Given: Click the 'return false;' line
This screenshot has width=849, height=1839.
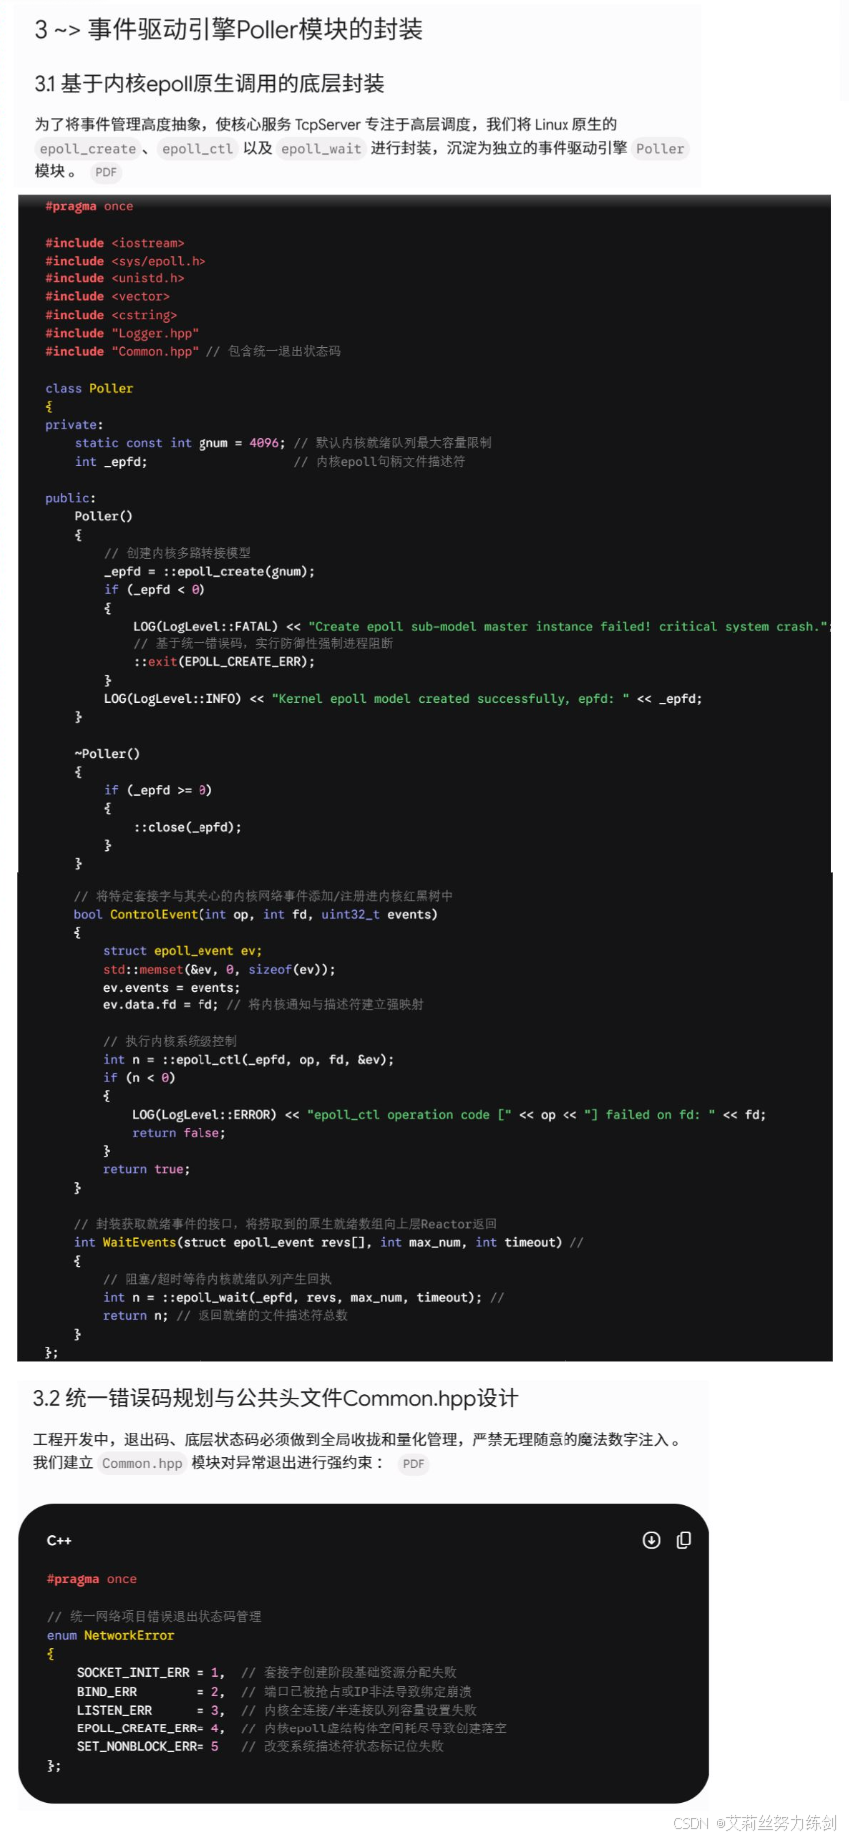Looking at the screenshot, I should (178, 1133).
